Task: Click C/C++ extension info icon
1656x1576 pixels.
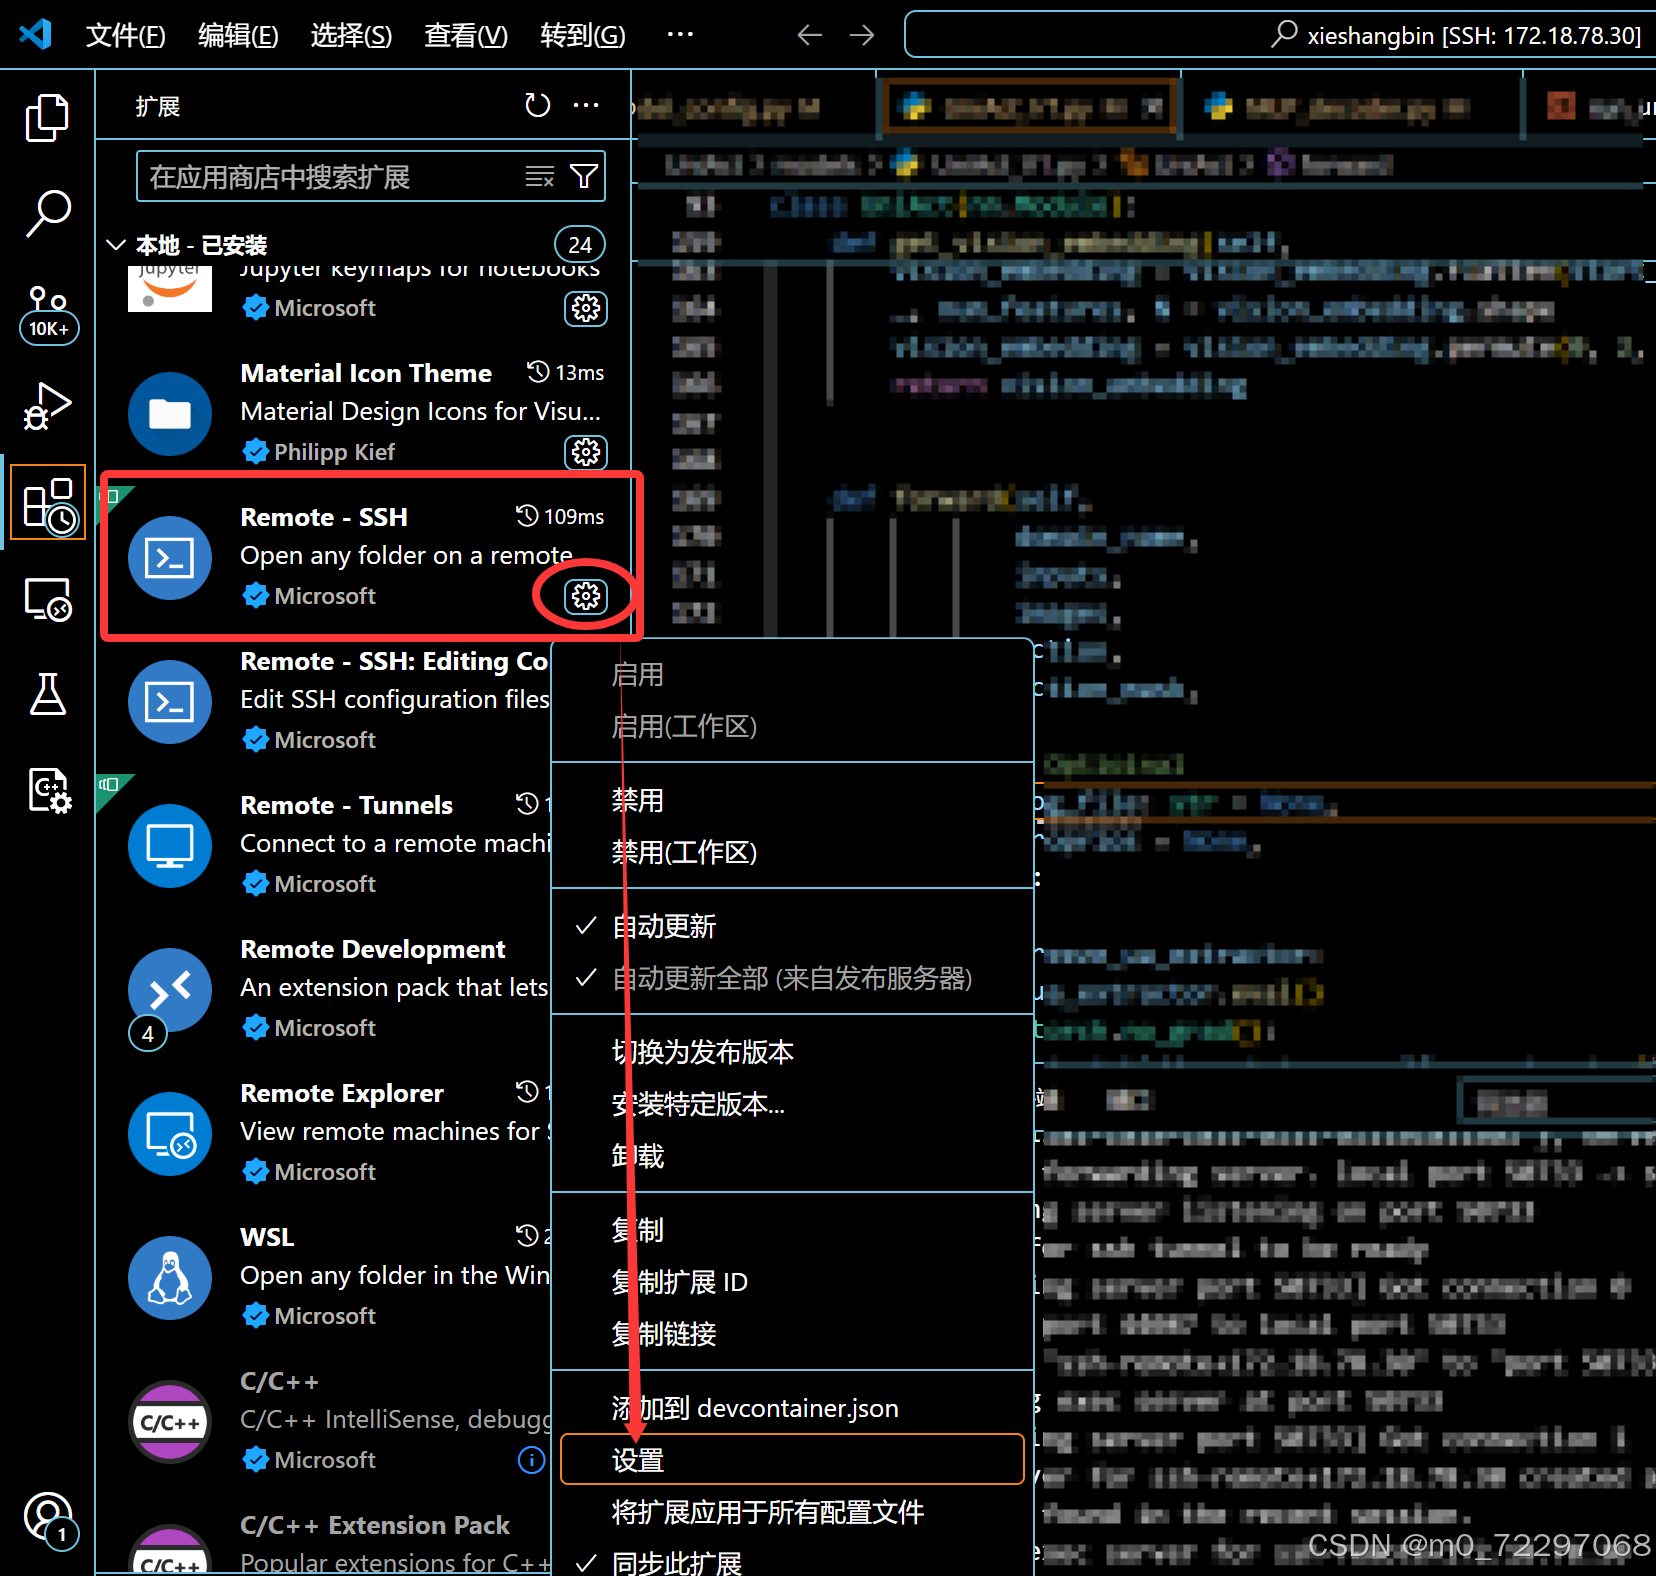Action: (x=532, y=1460)
